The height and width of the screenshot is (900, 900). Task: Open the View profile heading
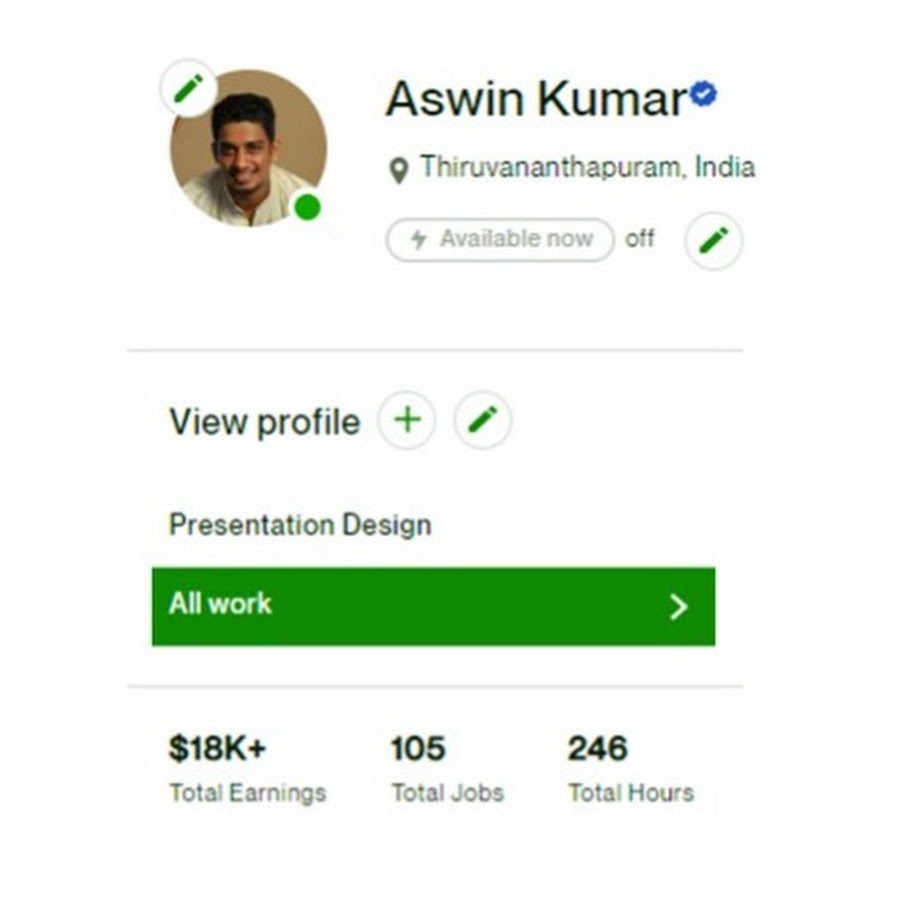click(x=265, y=422)
